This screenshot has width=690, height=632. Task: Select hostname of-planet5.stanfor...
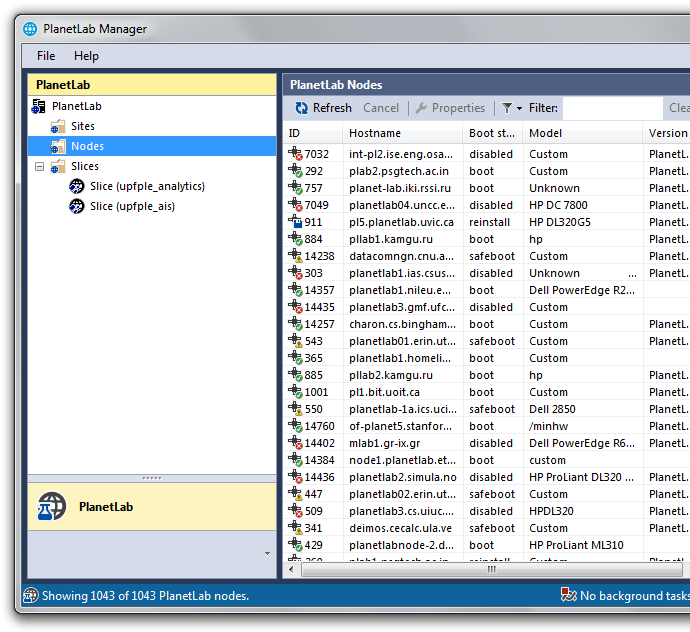tap(400, 426)
